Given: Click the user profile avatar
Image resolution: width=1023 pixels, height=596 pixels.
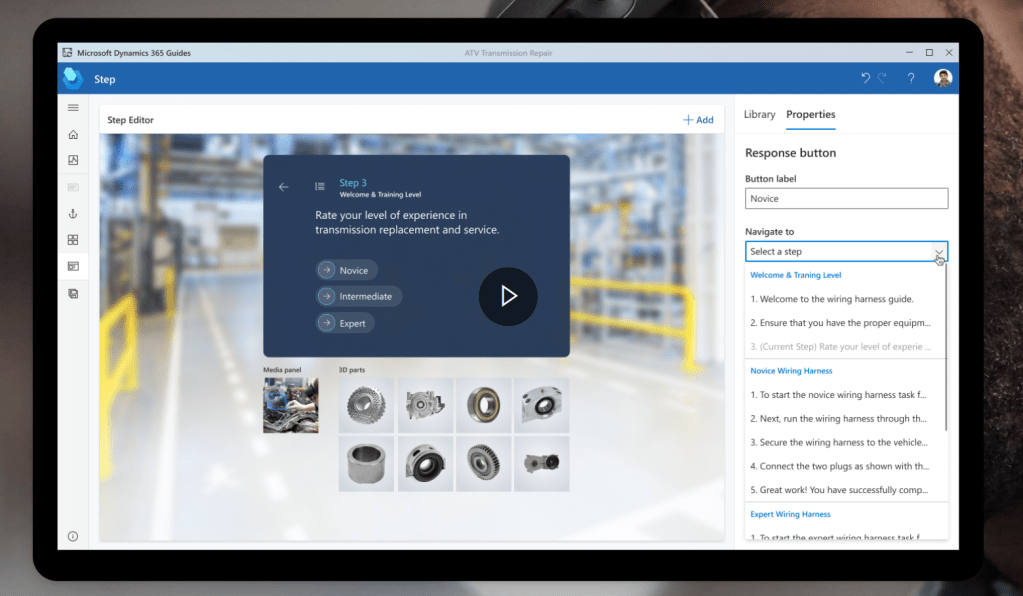Looking at the screenshot, I should (x=942, y=78).
